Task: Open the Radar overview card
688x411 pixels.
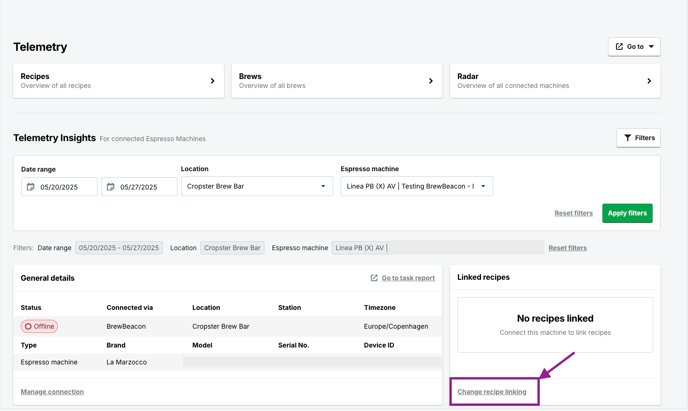Action: (555, 81)
